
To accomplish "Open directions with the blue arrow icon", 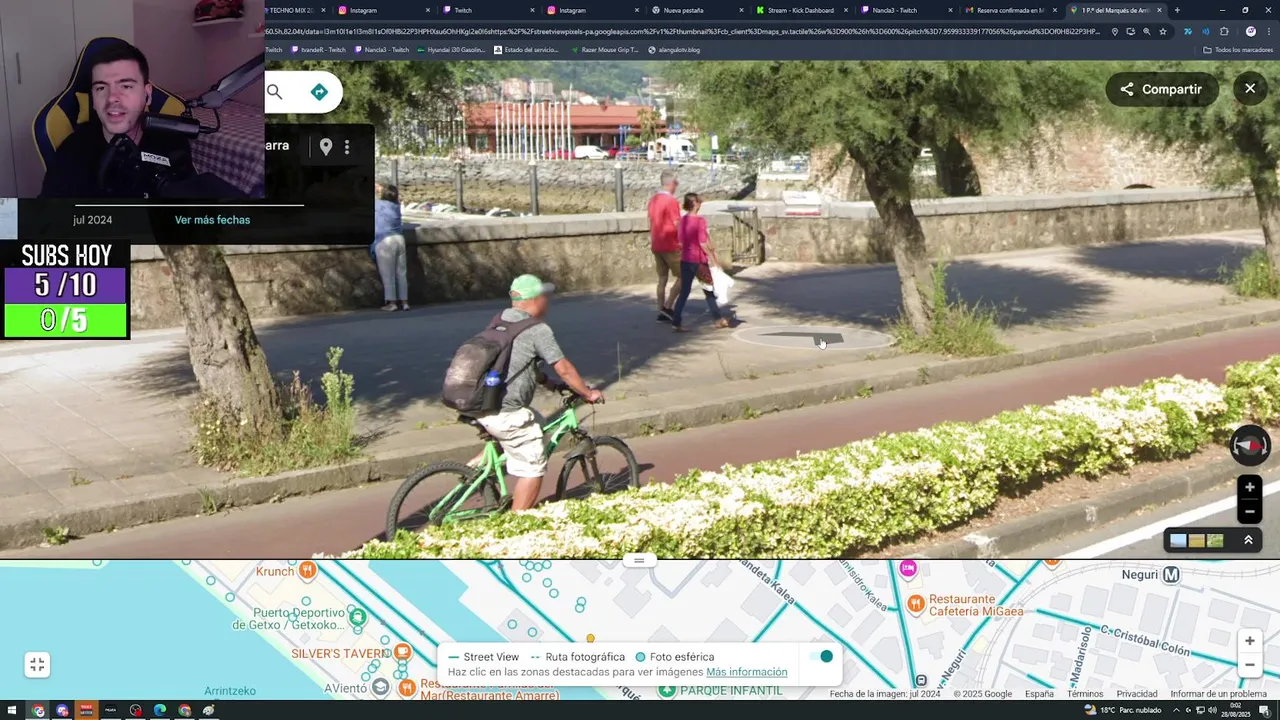I will [319, 92].
